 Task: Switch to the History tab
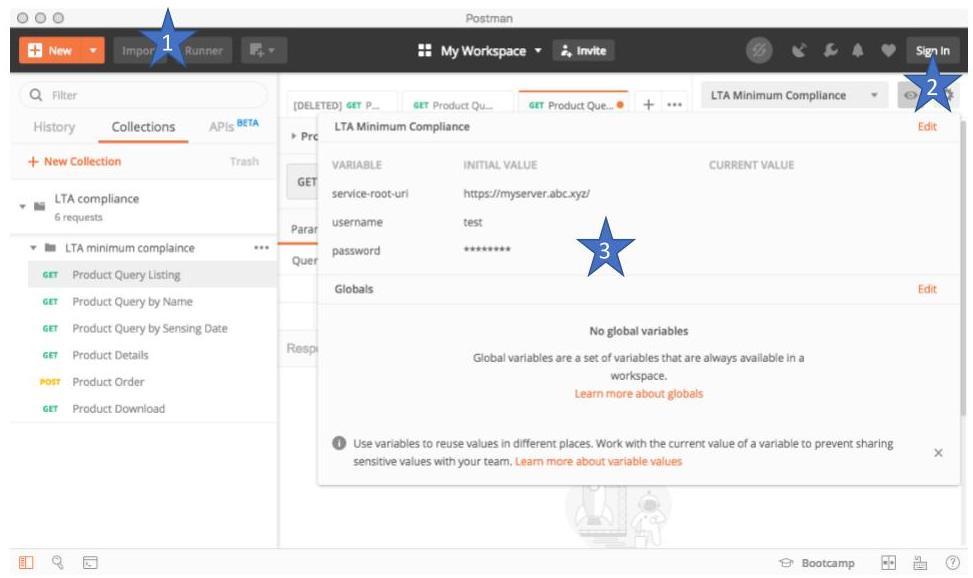tap(54, 127)
